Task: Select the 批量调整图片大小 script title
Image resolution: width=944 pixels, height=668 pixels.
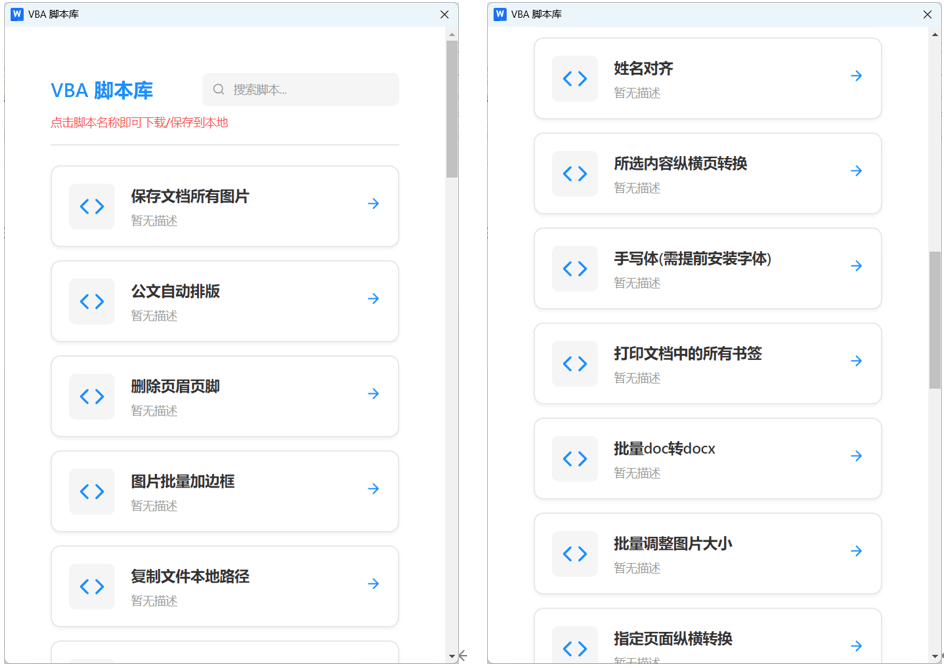Action: tap(672, 544)
